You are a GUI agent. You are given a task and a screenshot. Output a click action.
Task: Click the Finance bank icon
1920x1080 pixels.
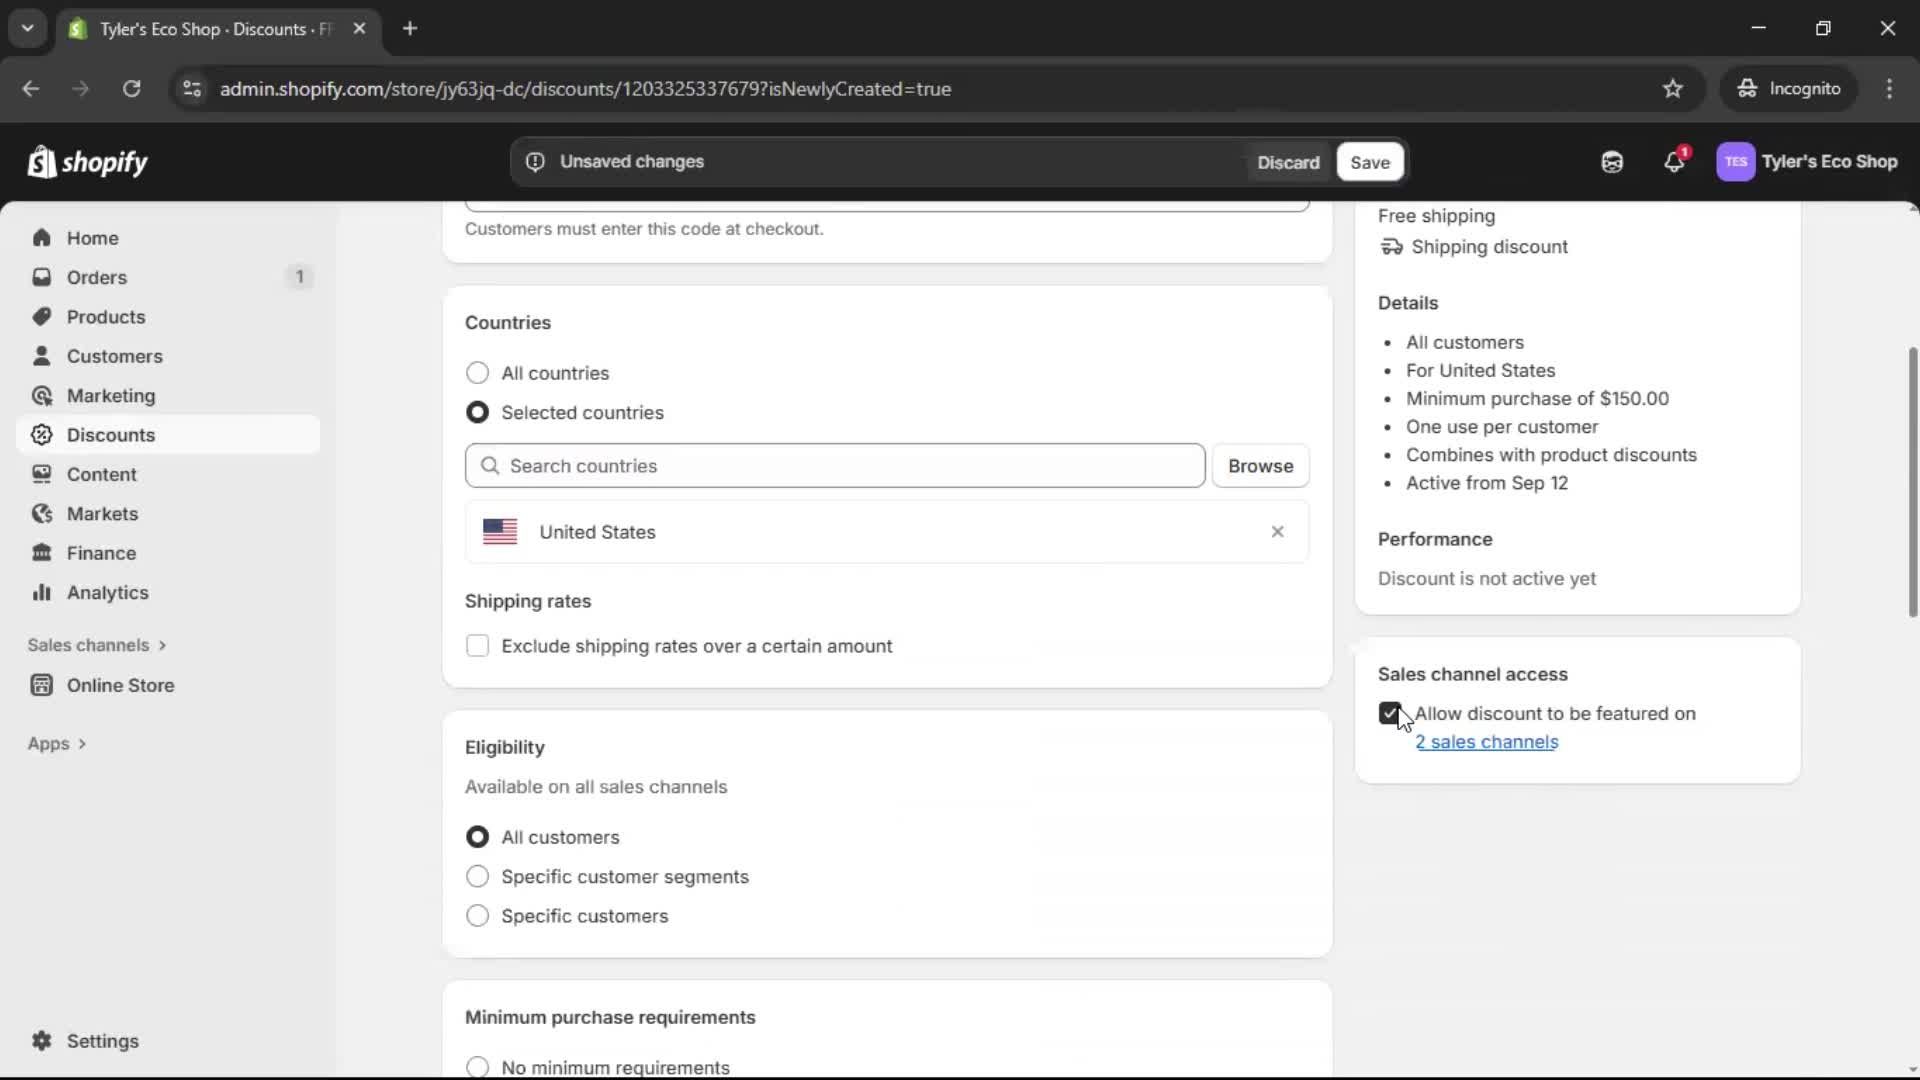pyautogui.click(x=41, y=552)
